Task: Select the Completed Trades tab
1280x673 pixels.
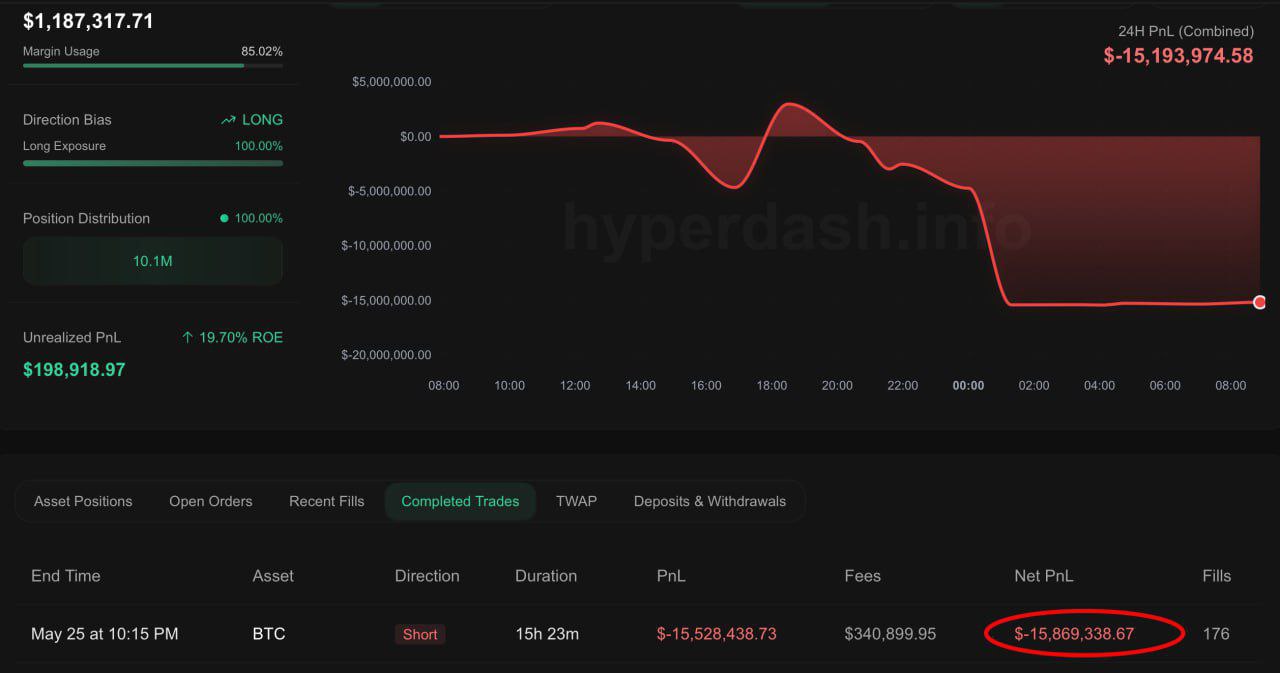Action: [x=460, y=501]
